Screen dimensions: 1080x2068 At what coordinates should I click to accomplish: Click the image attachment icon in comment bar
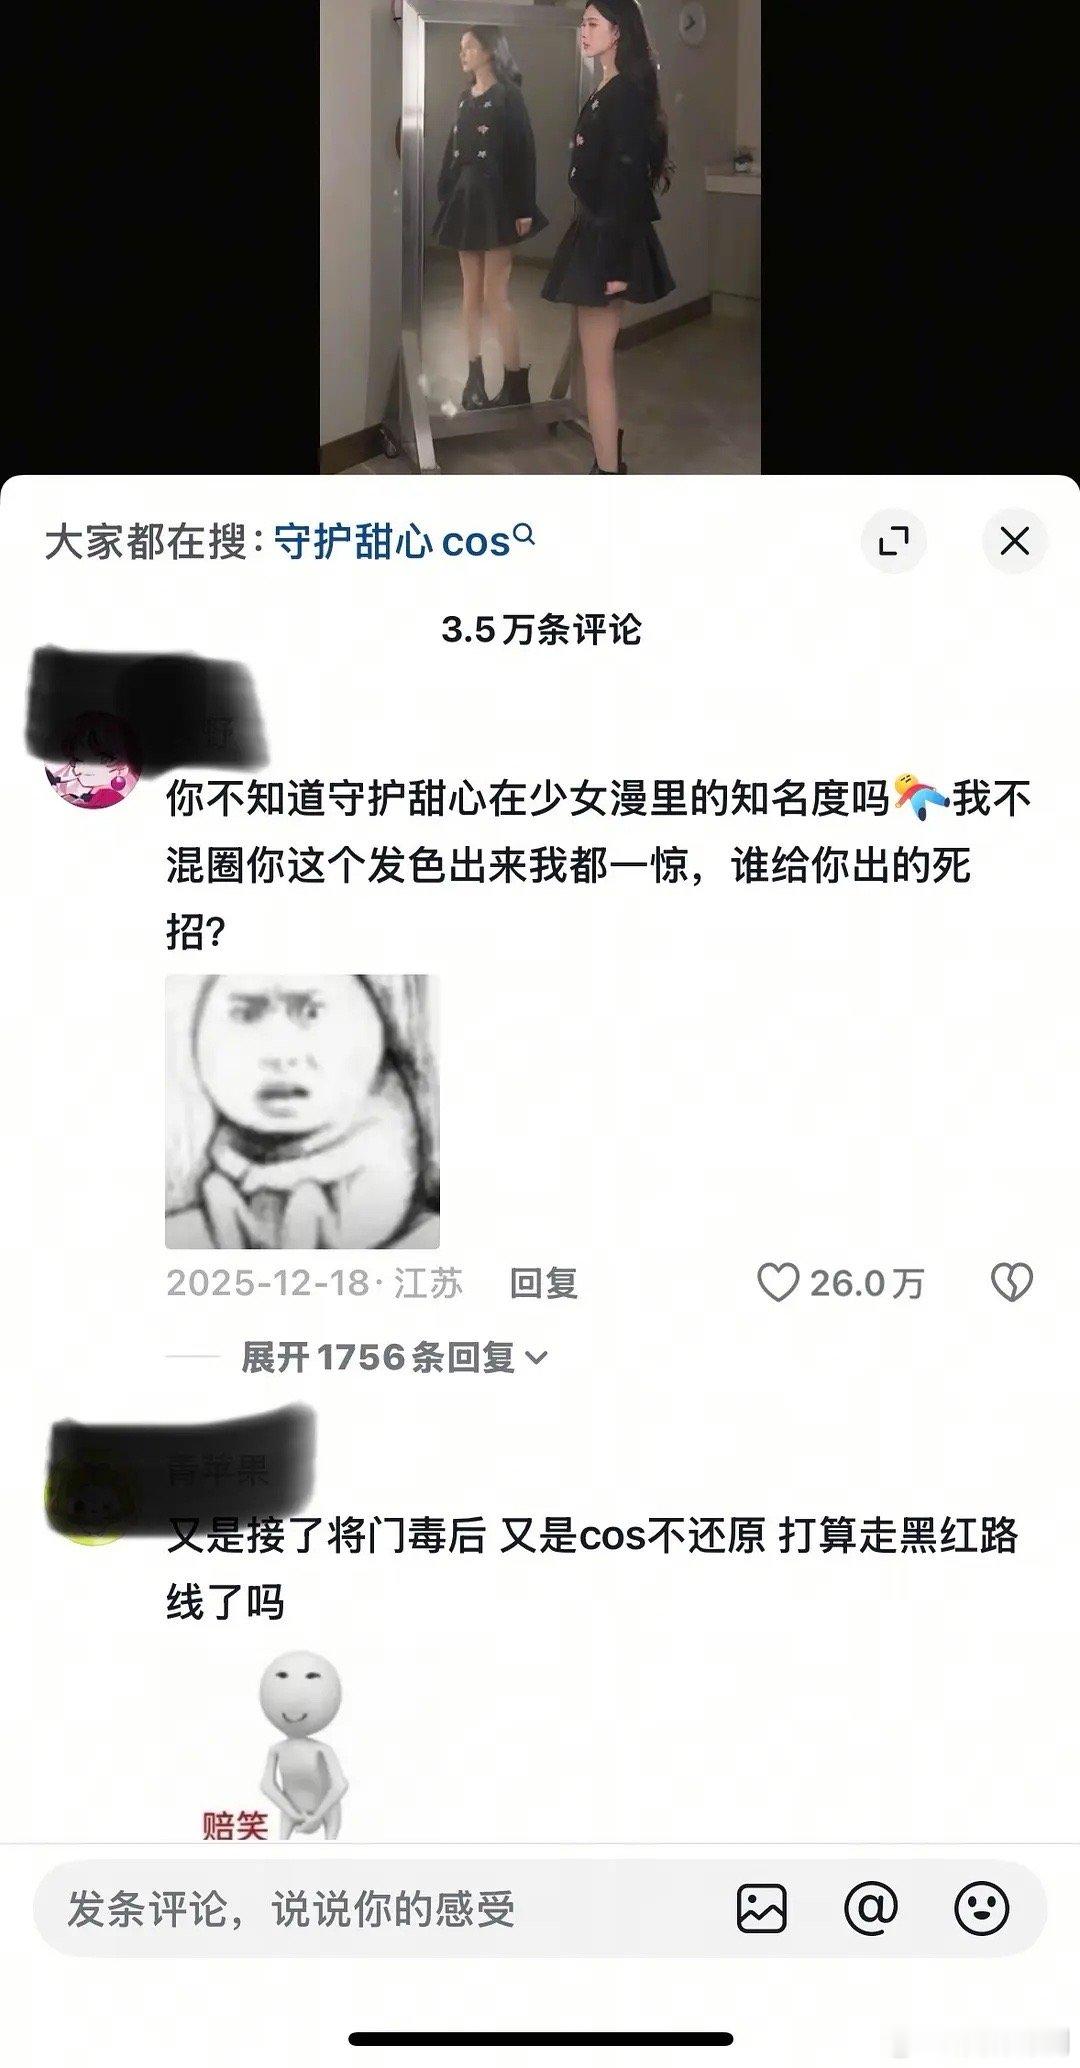[762, 1908]
